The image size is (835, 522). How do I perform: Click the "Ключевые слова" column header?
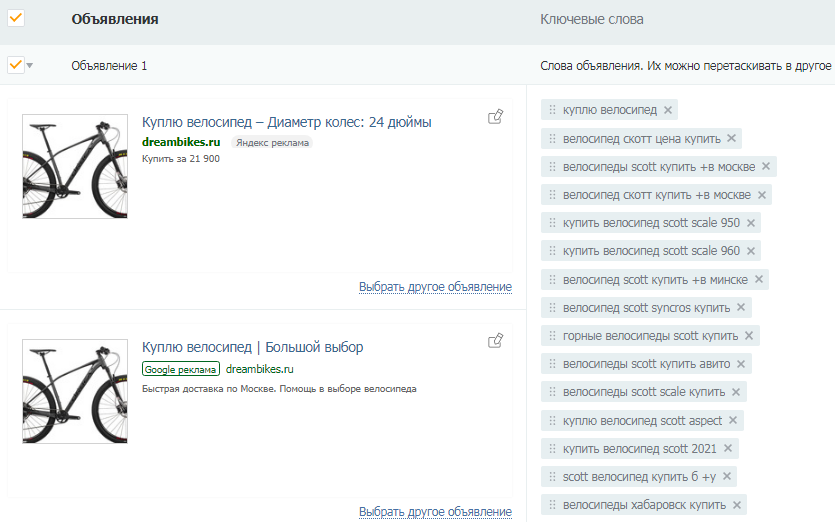point(592,20)
